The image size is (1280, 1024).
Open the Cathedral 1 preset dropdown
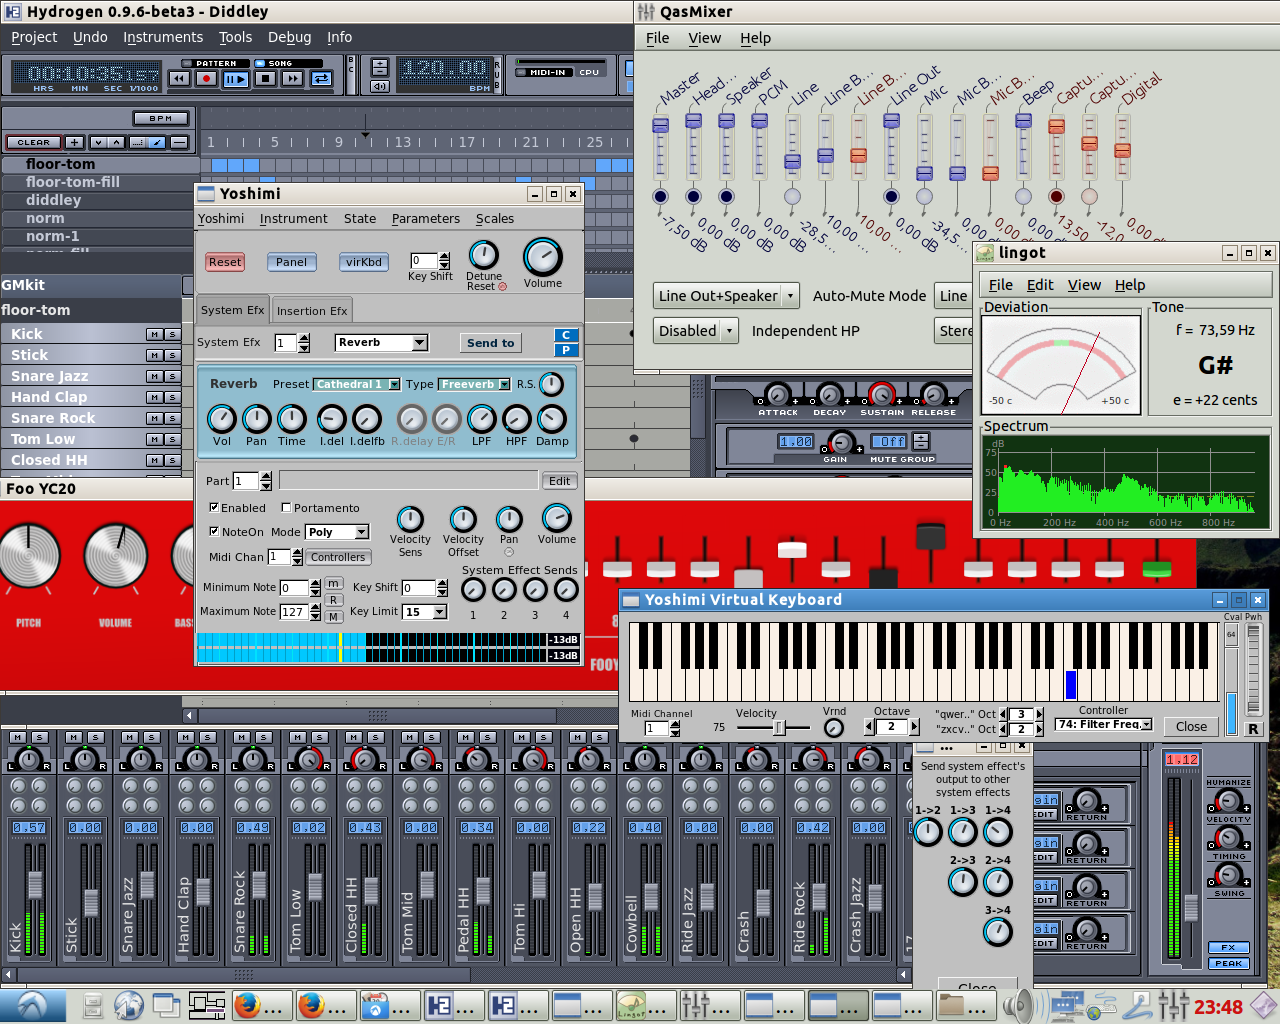(x=357, y=384)
